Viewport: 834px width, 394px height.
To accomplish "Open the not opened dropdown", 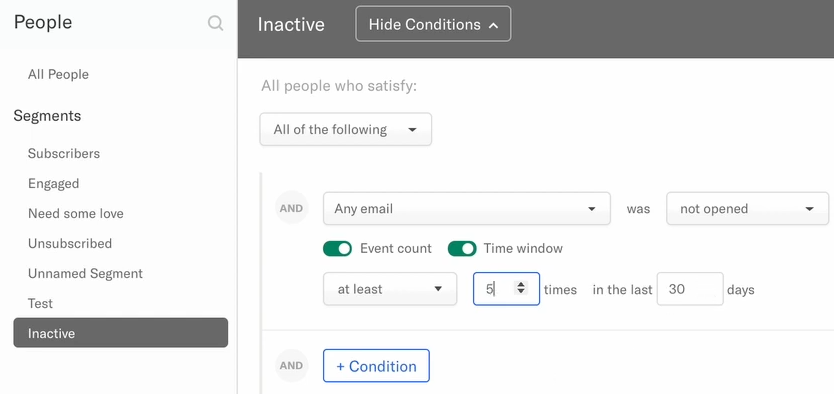I will tap(747, 208).
